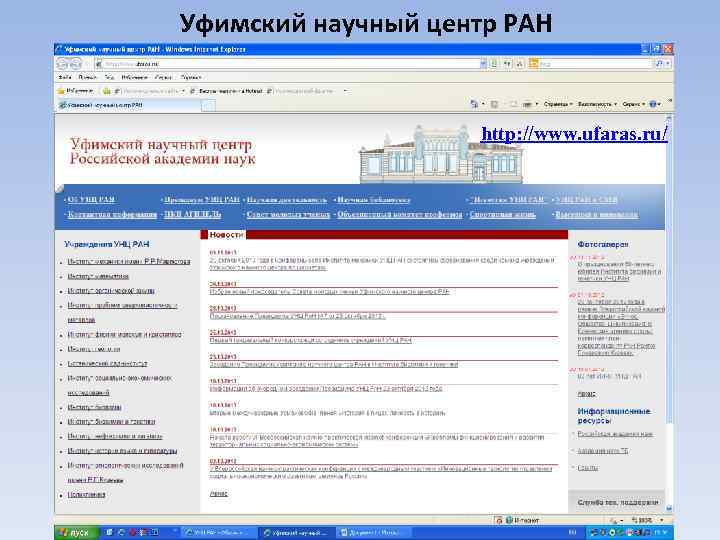Click the browser Back arrow button
The image size is (720, 540).
click(x=63, y=64)
